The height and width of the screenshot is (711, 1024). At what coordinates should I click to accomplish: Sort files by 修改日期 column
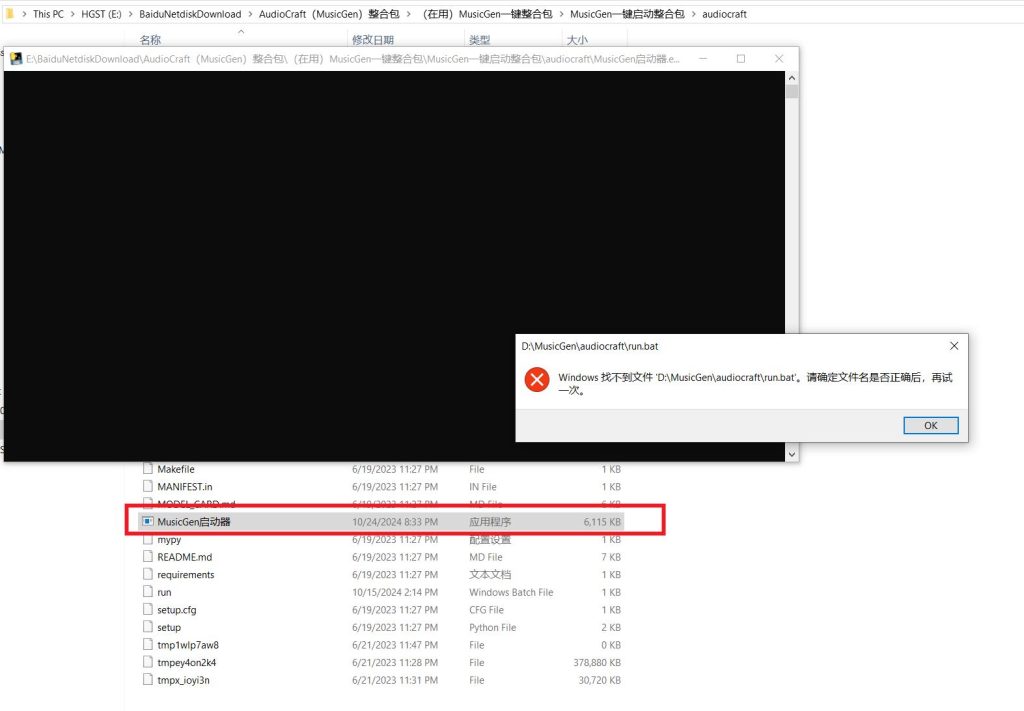pyautogui.click(x=375, y=40)
